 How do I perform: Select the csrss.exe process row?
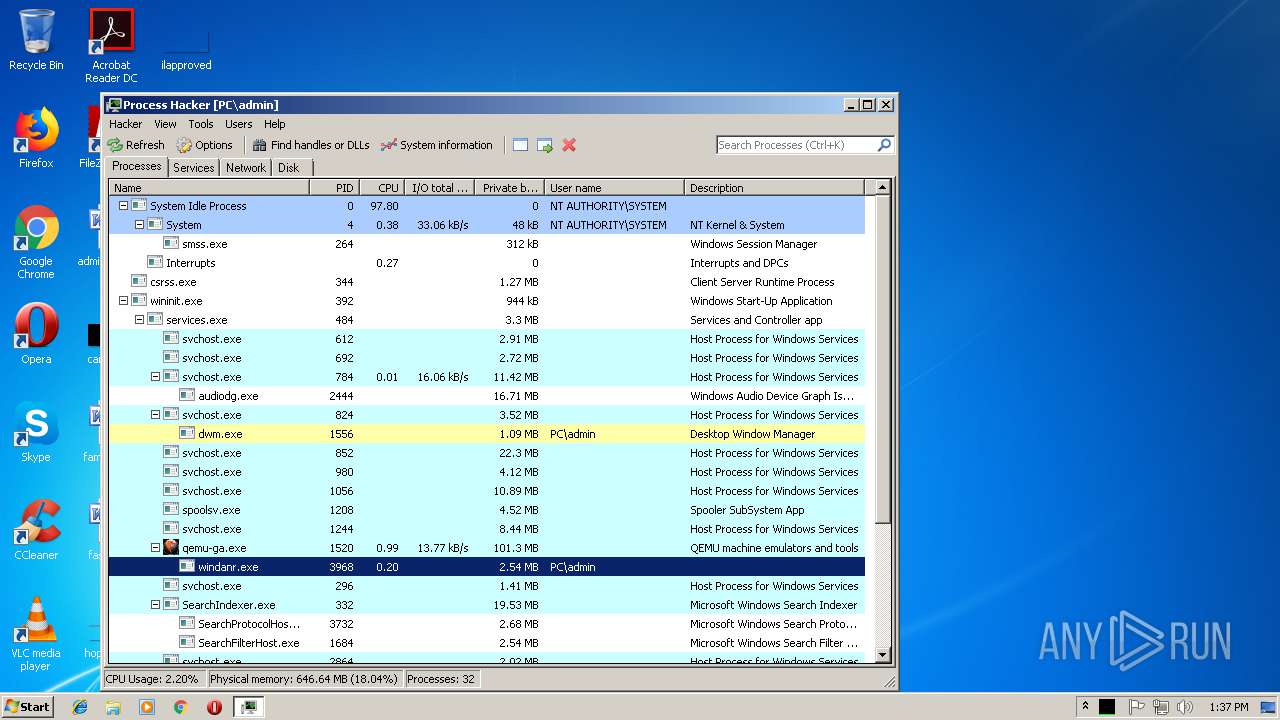click(486, 282)
